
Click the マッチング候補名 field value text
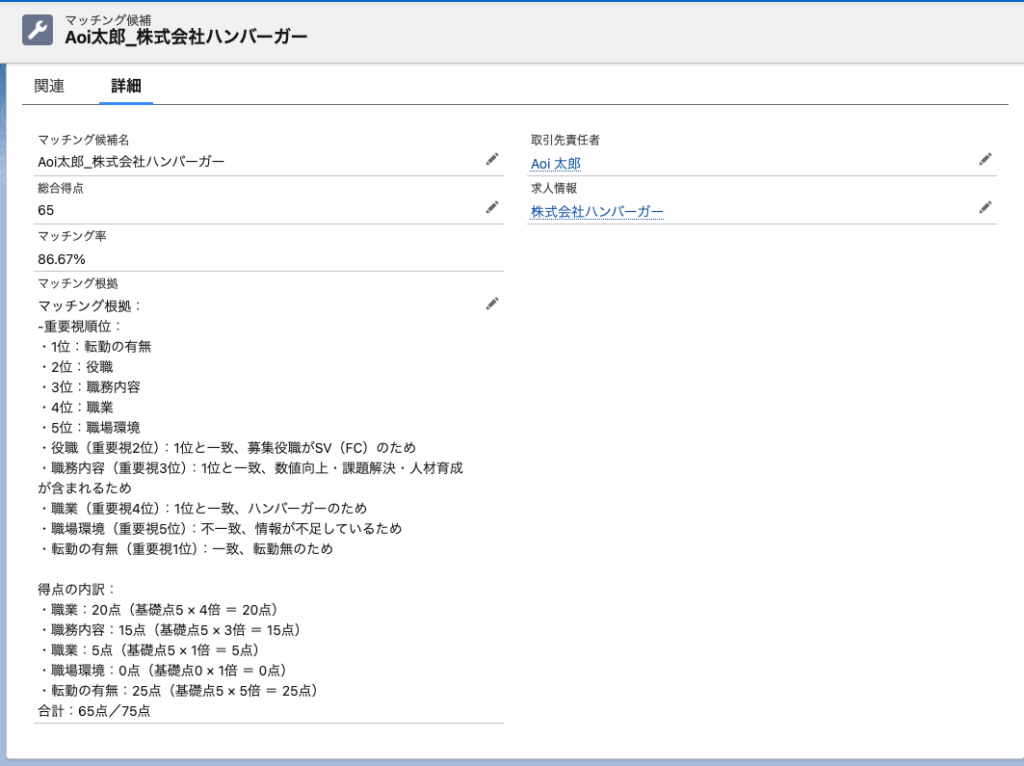coord(131,161)
